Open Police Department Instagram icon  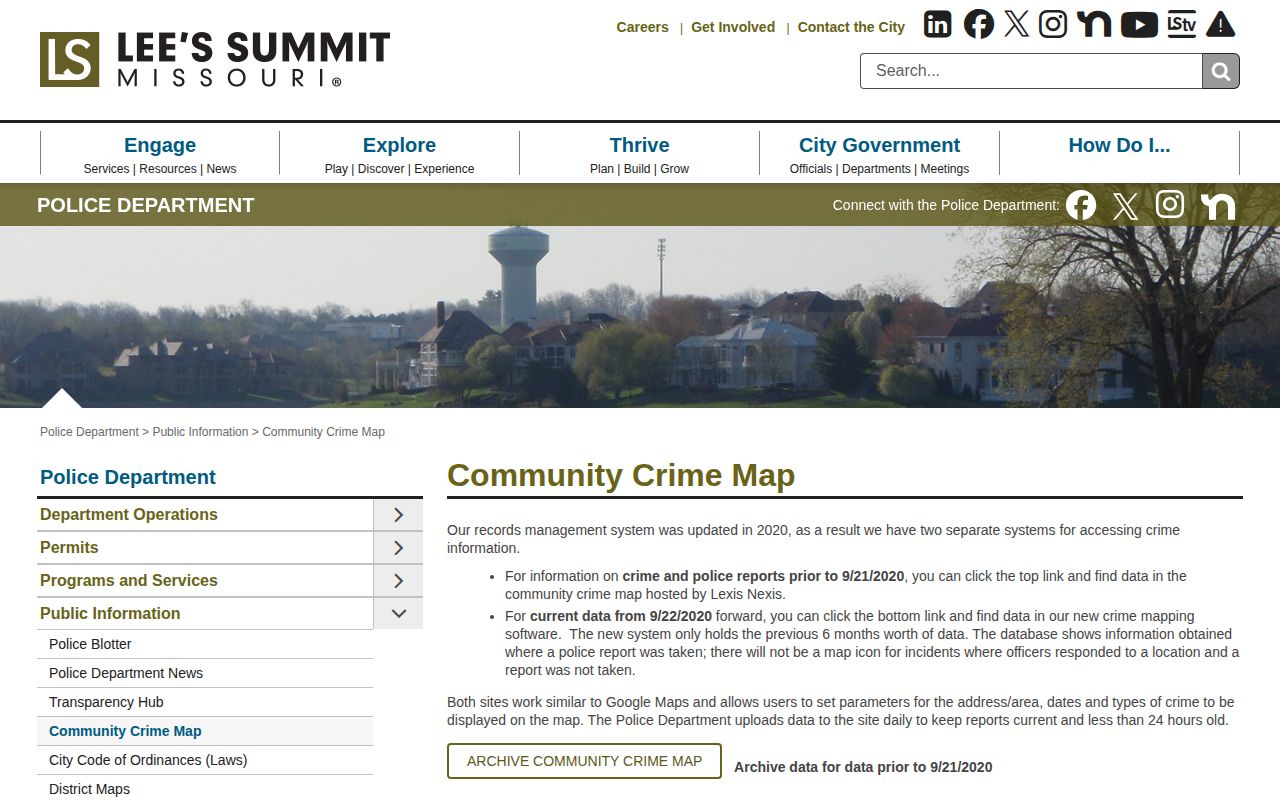[1170, 205]
